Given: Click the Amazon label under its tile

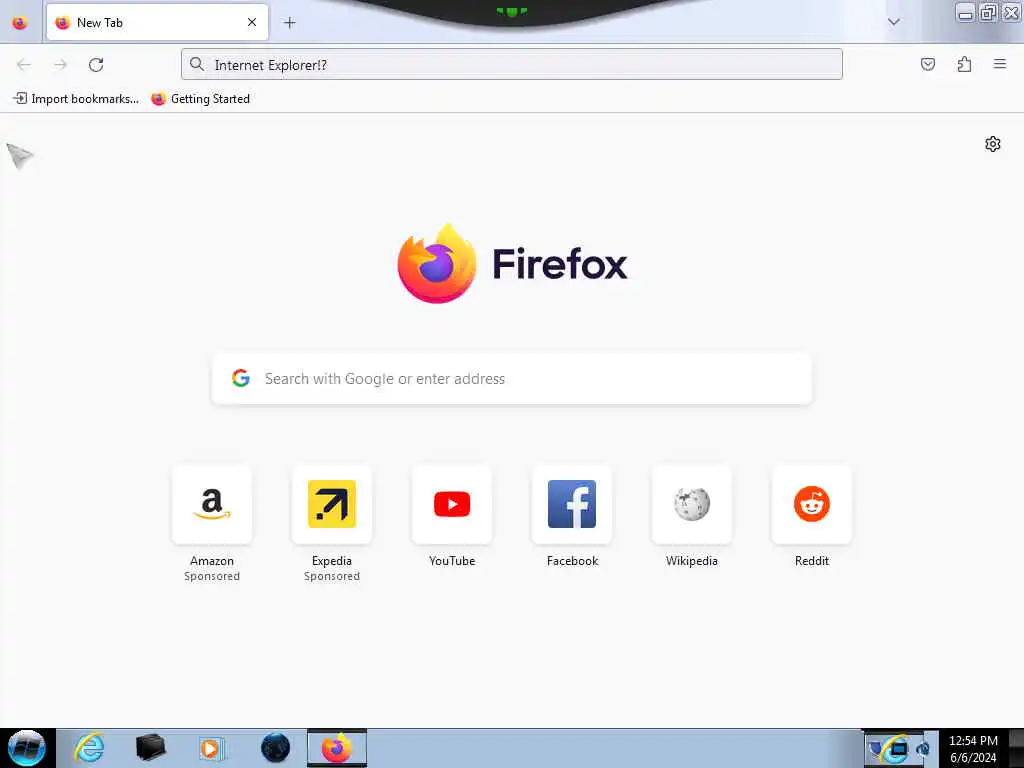Looking at the screenshot, I should point(212,561).
